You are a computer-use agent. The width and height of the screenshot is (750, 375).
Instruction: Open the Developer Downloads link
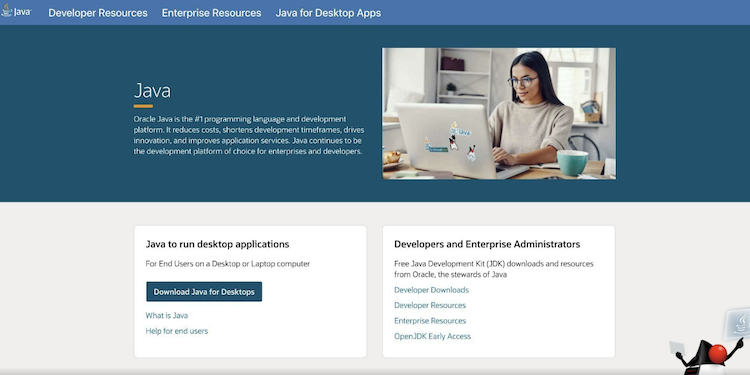coord(431,290)
